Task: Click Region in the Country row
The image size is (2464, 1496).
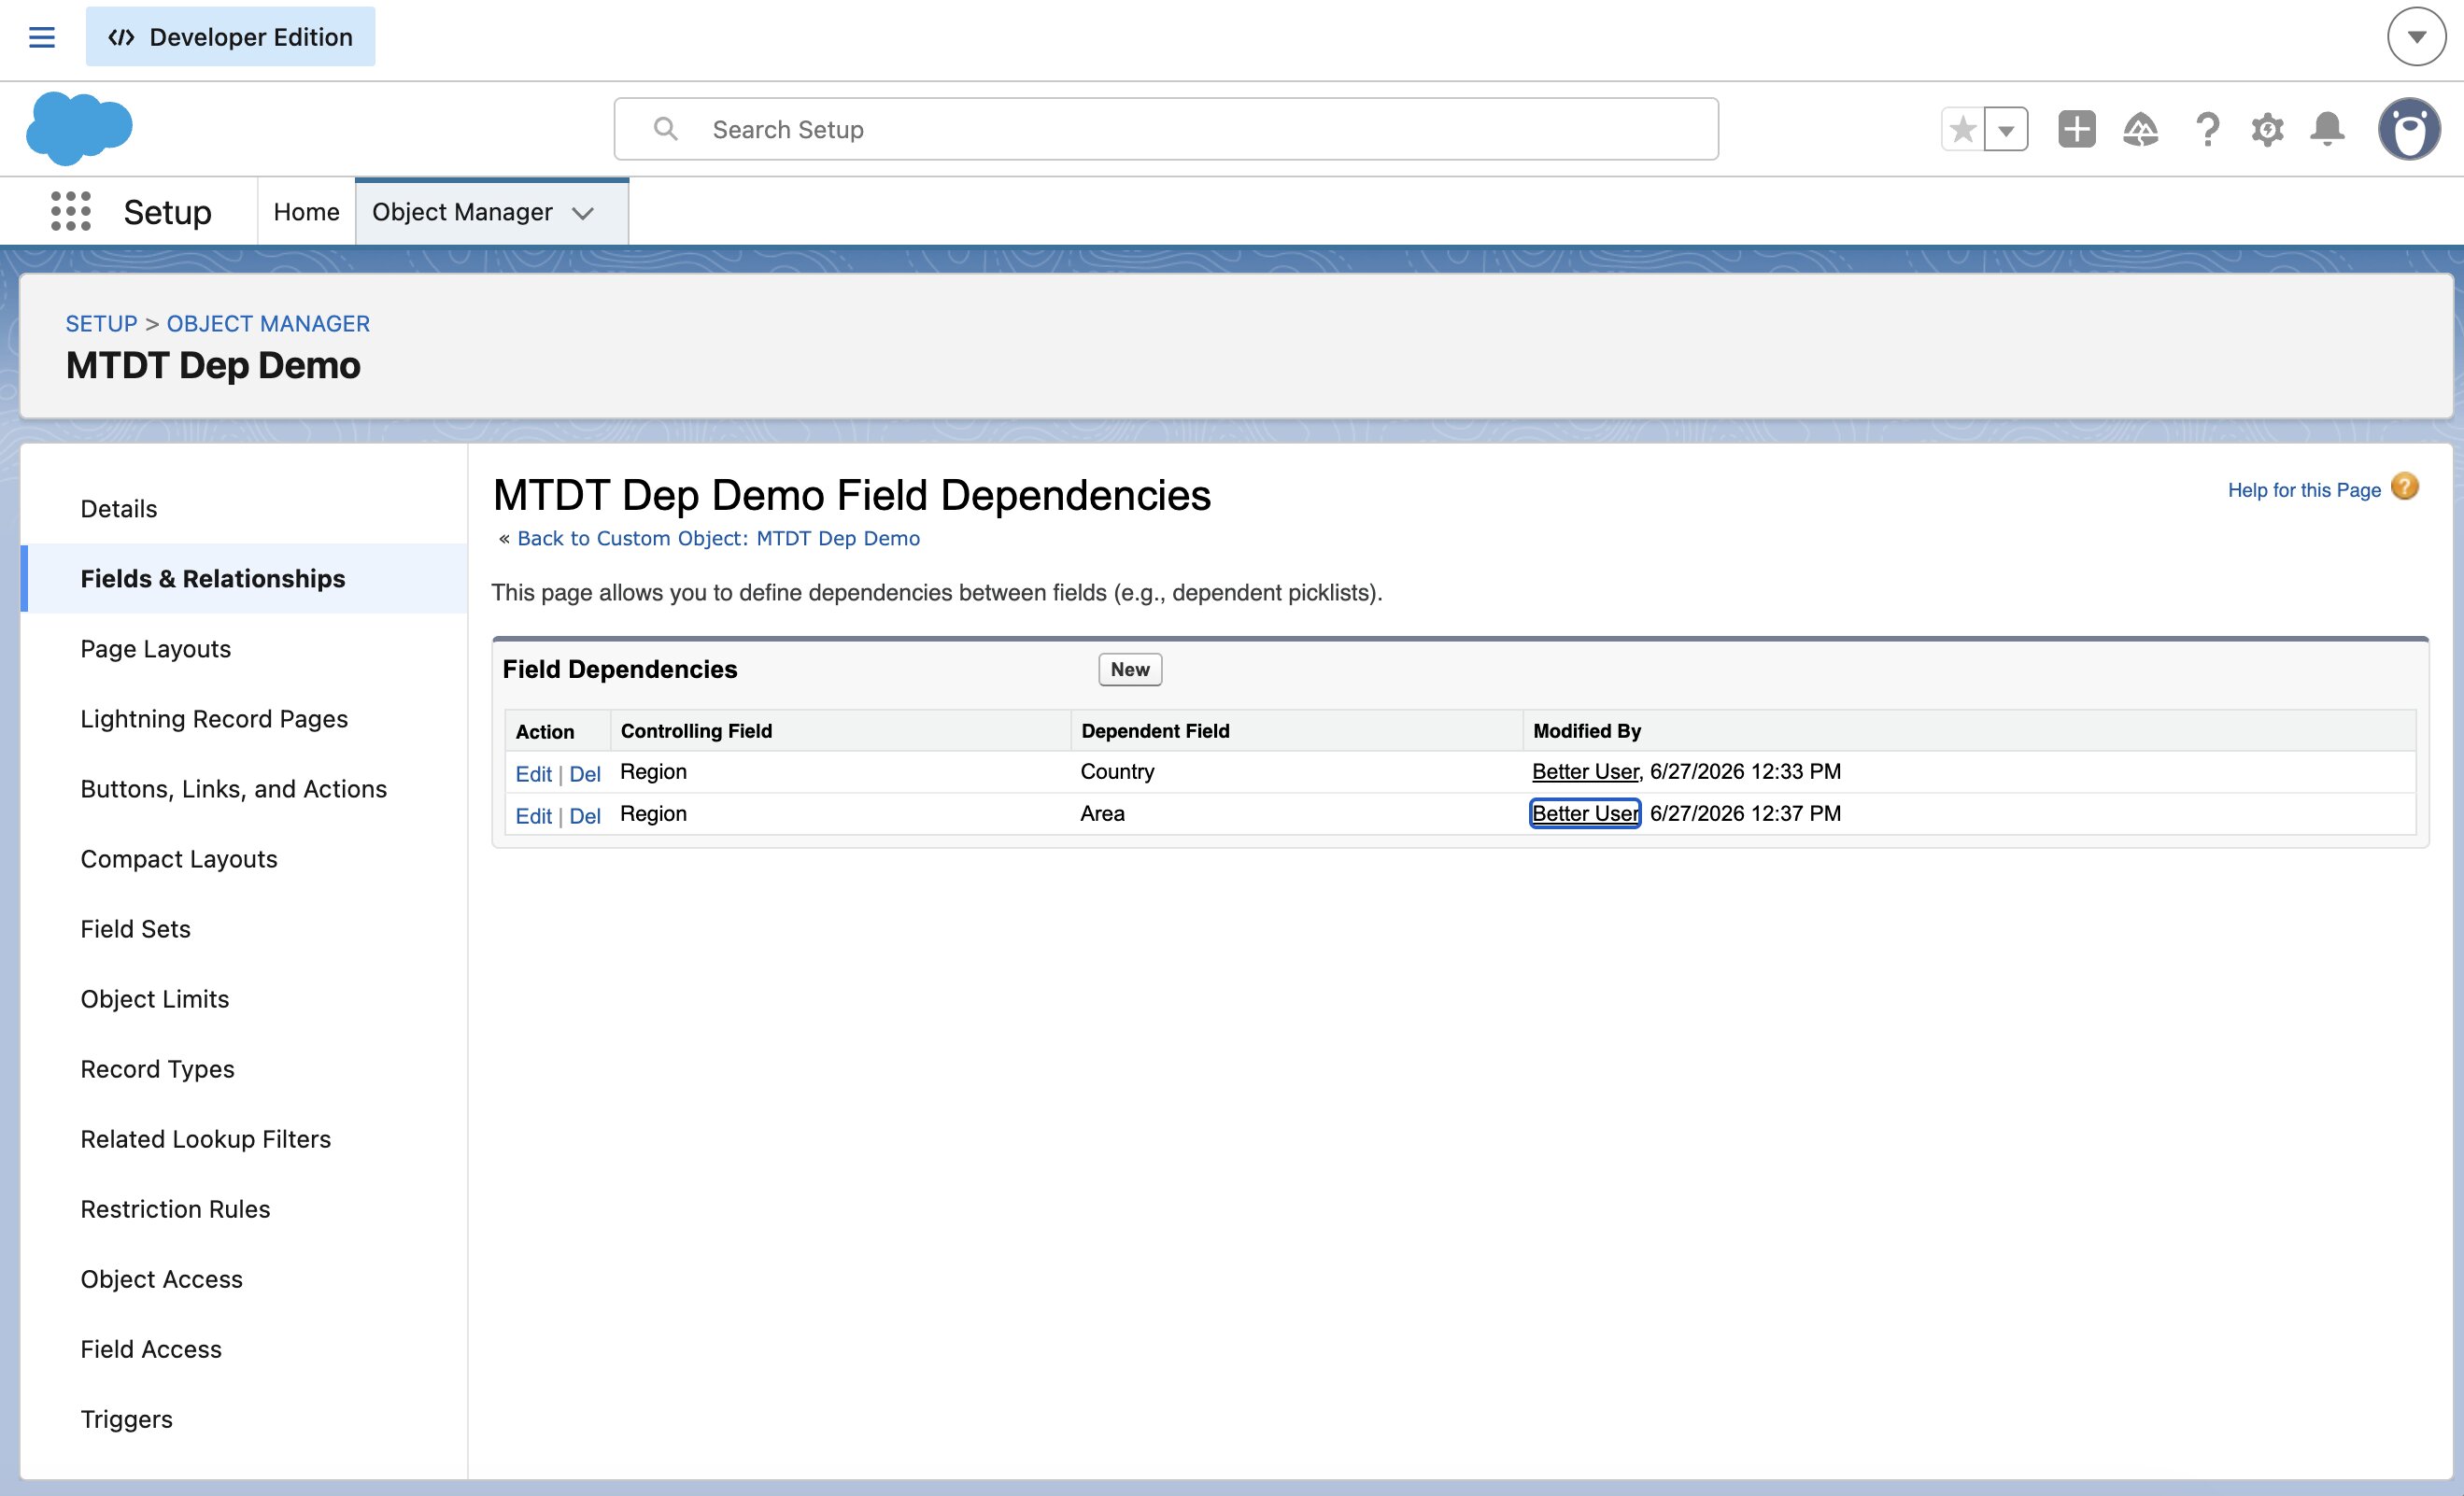Action: point(653,772)
